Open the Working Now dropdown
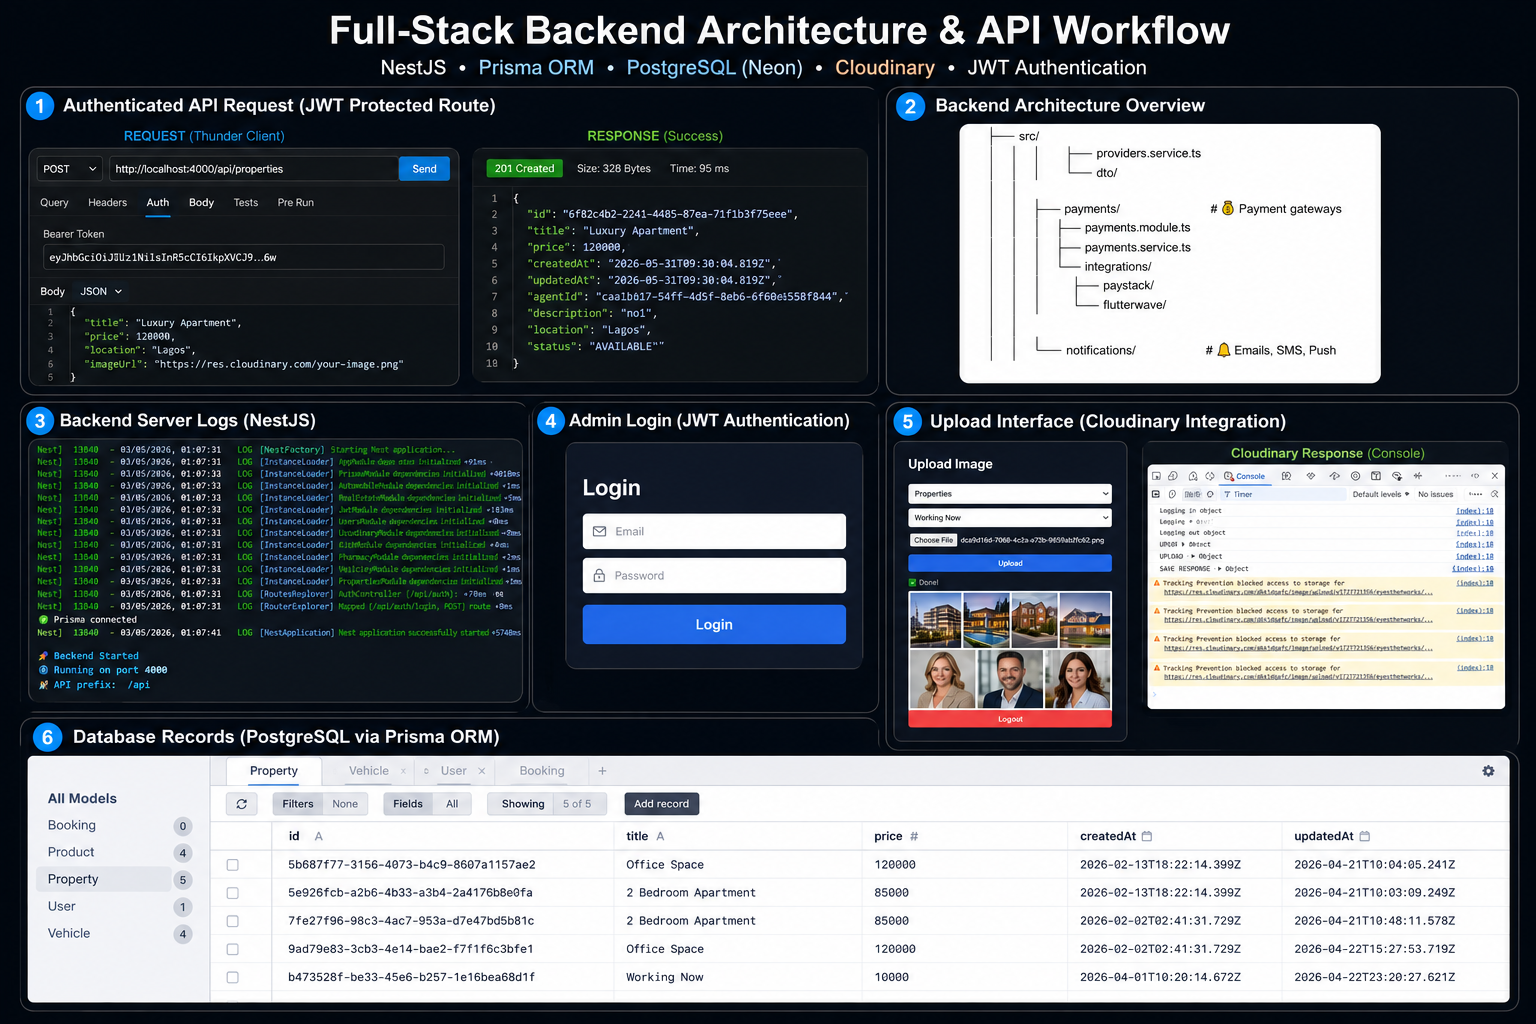This screenshot has width=1536, height=1024. [1010, 518]
